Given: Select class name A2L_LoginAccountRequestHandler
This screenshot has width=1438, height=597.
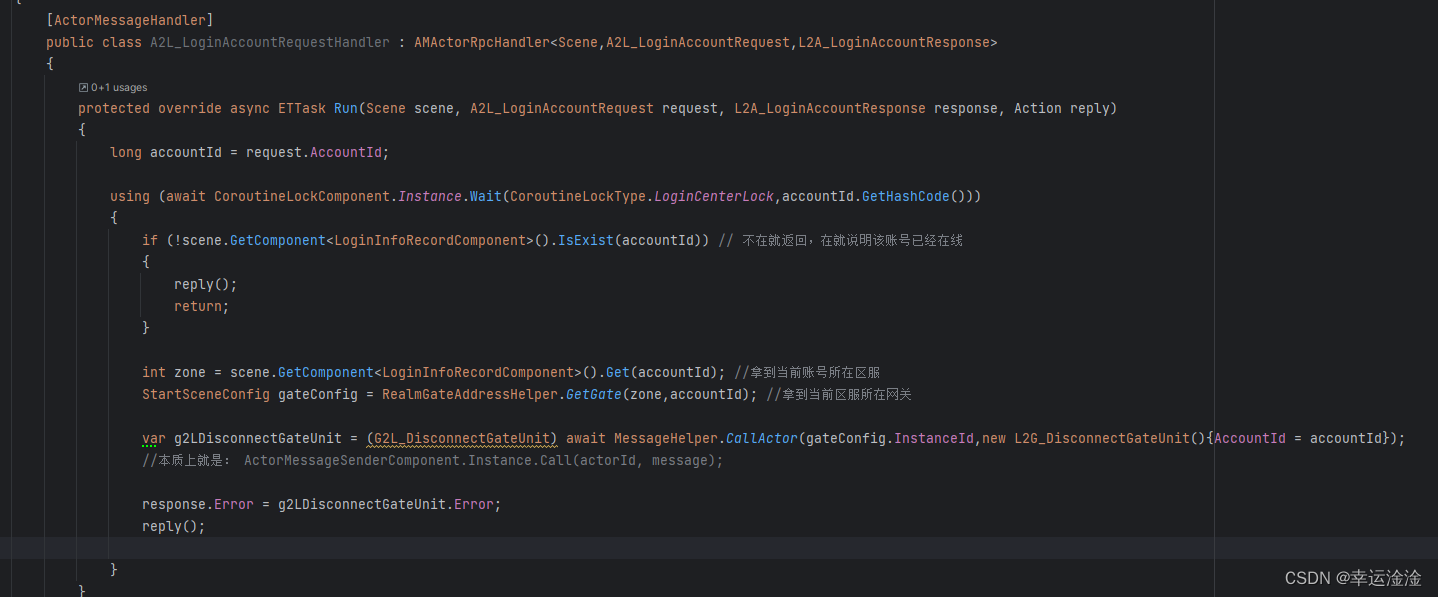Looking at the screenshot, I should (x=270, y=42).
